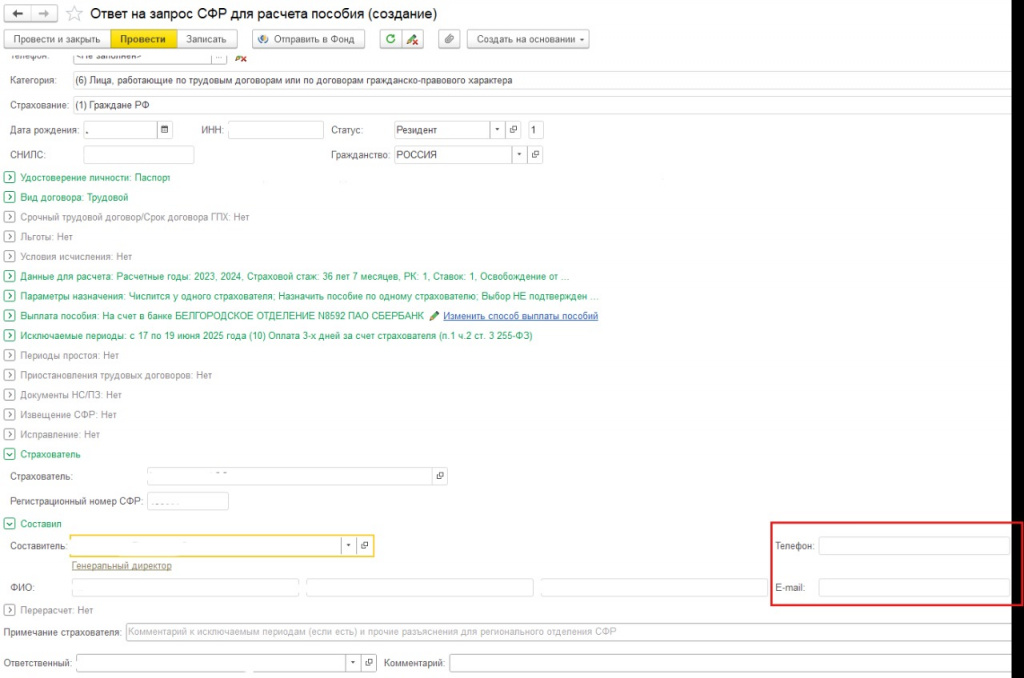This screenshot has height=678, width=1024.
Task: Open the Гражданство value with its open icon
Action: click(535, 155)
